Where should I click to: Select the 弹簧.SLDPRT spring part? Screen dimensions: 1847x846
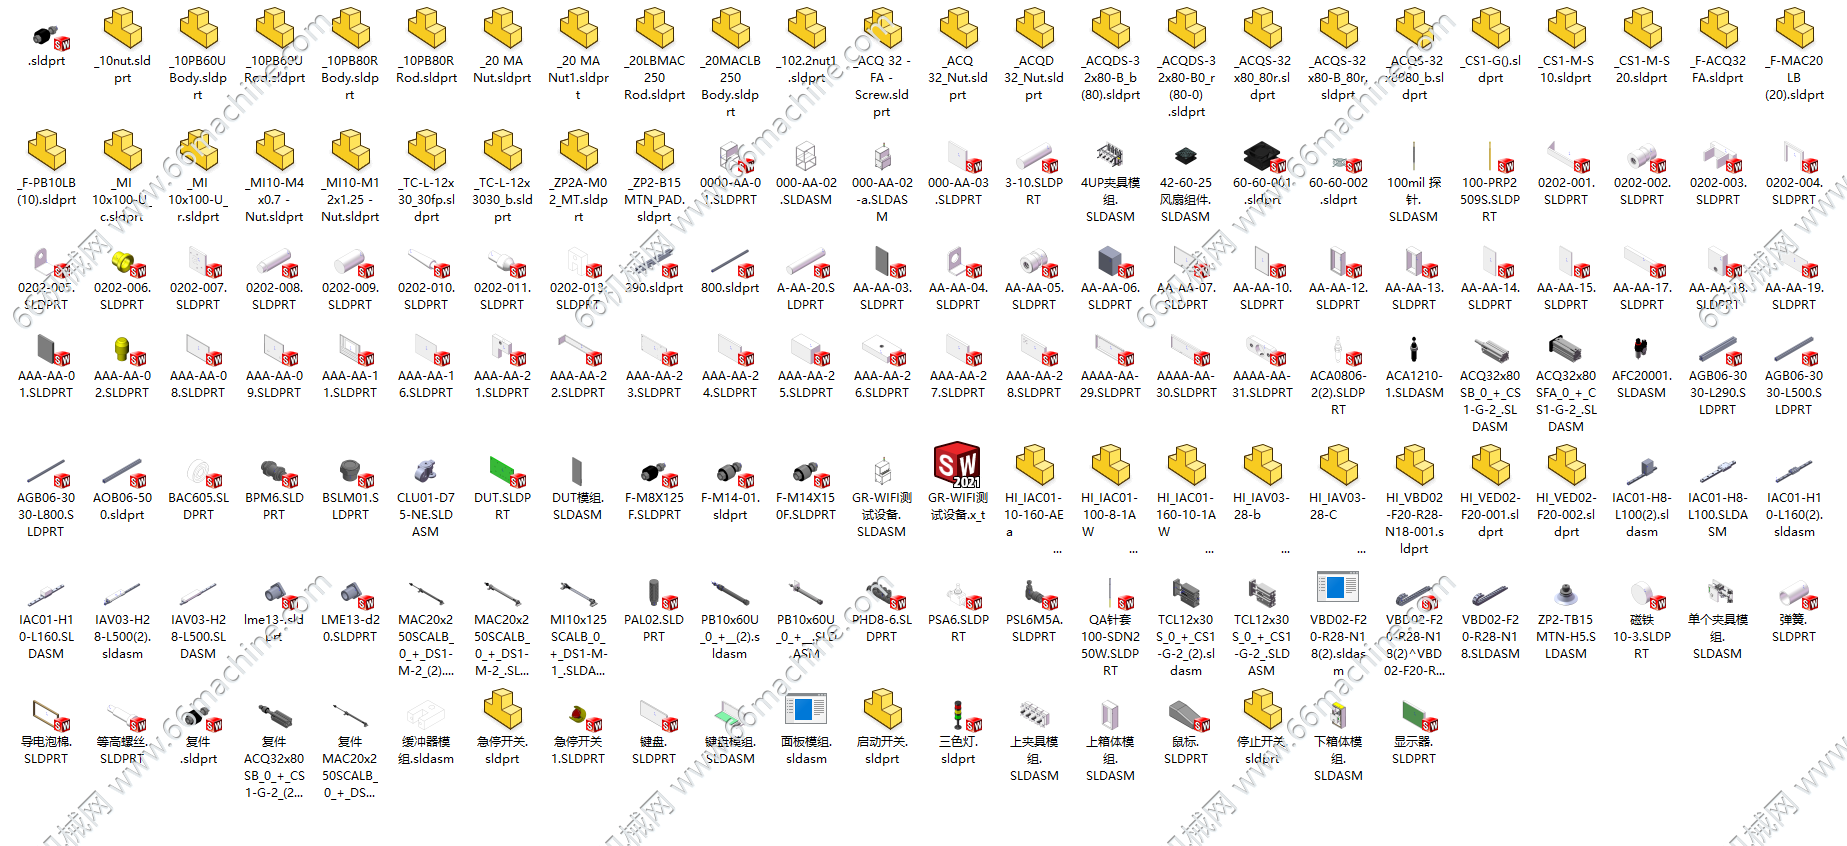(x=1794, y=594)
